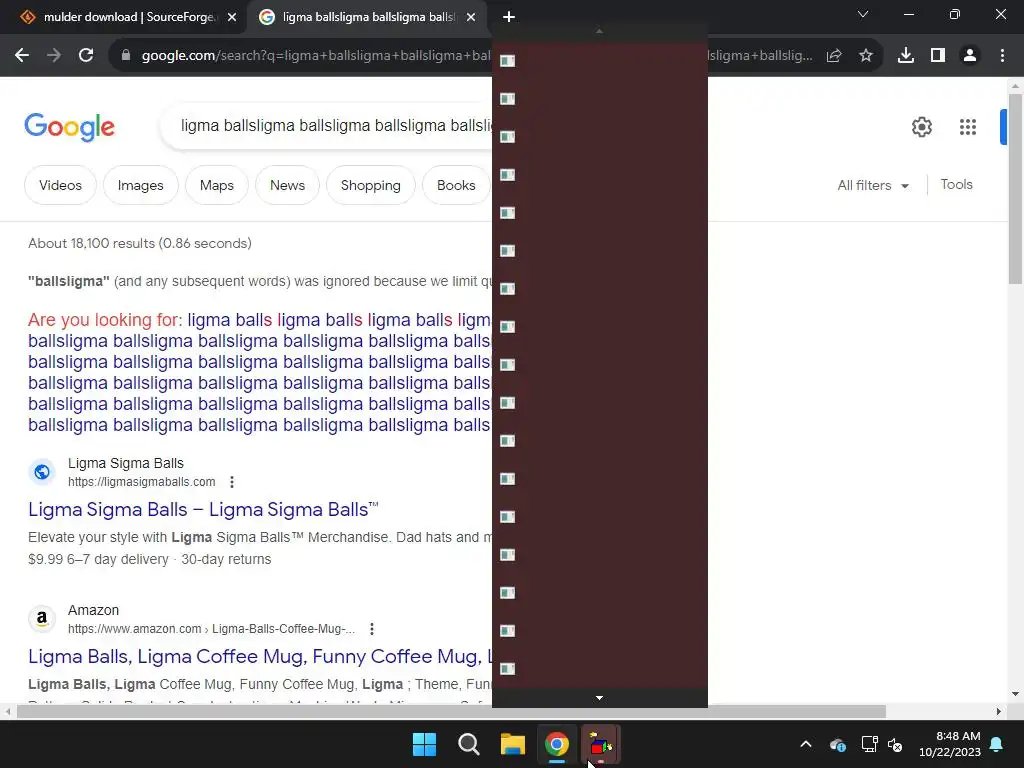The image size is (1024, 768).
Task: Open the OneDrive cloud tray icon
Action: tap(838, 744)
